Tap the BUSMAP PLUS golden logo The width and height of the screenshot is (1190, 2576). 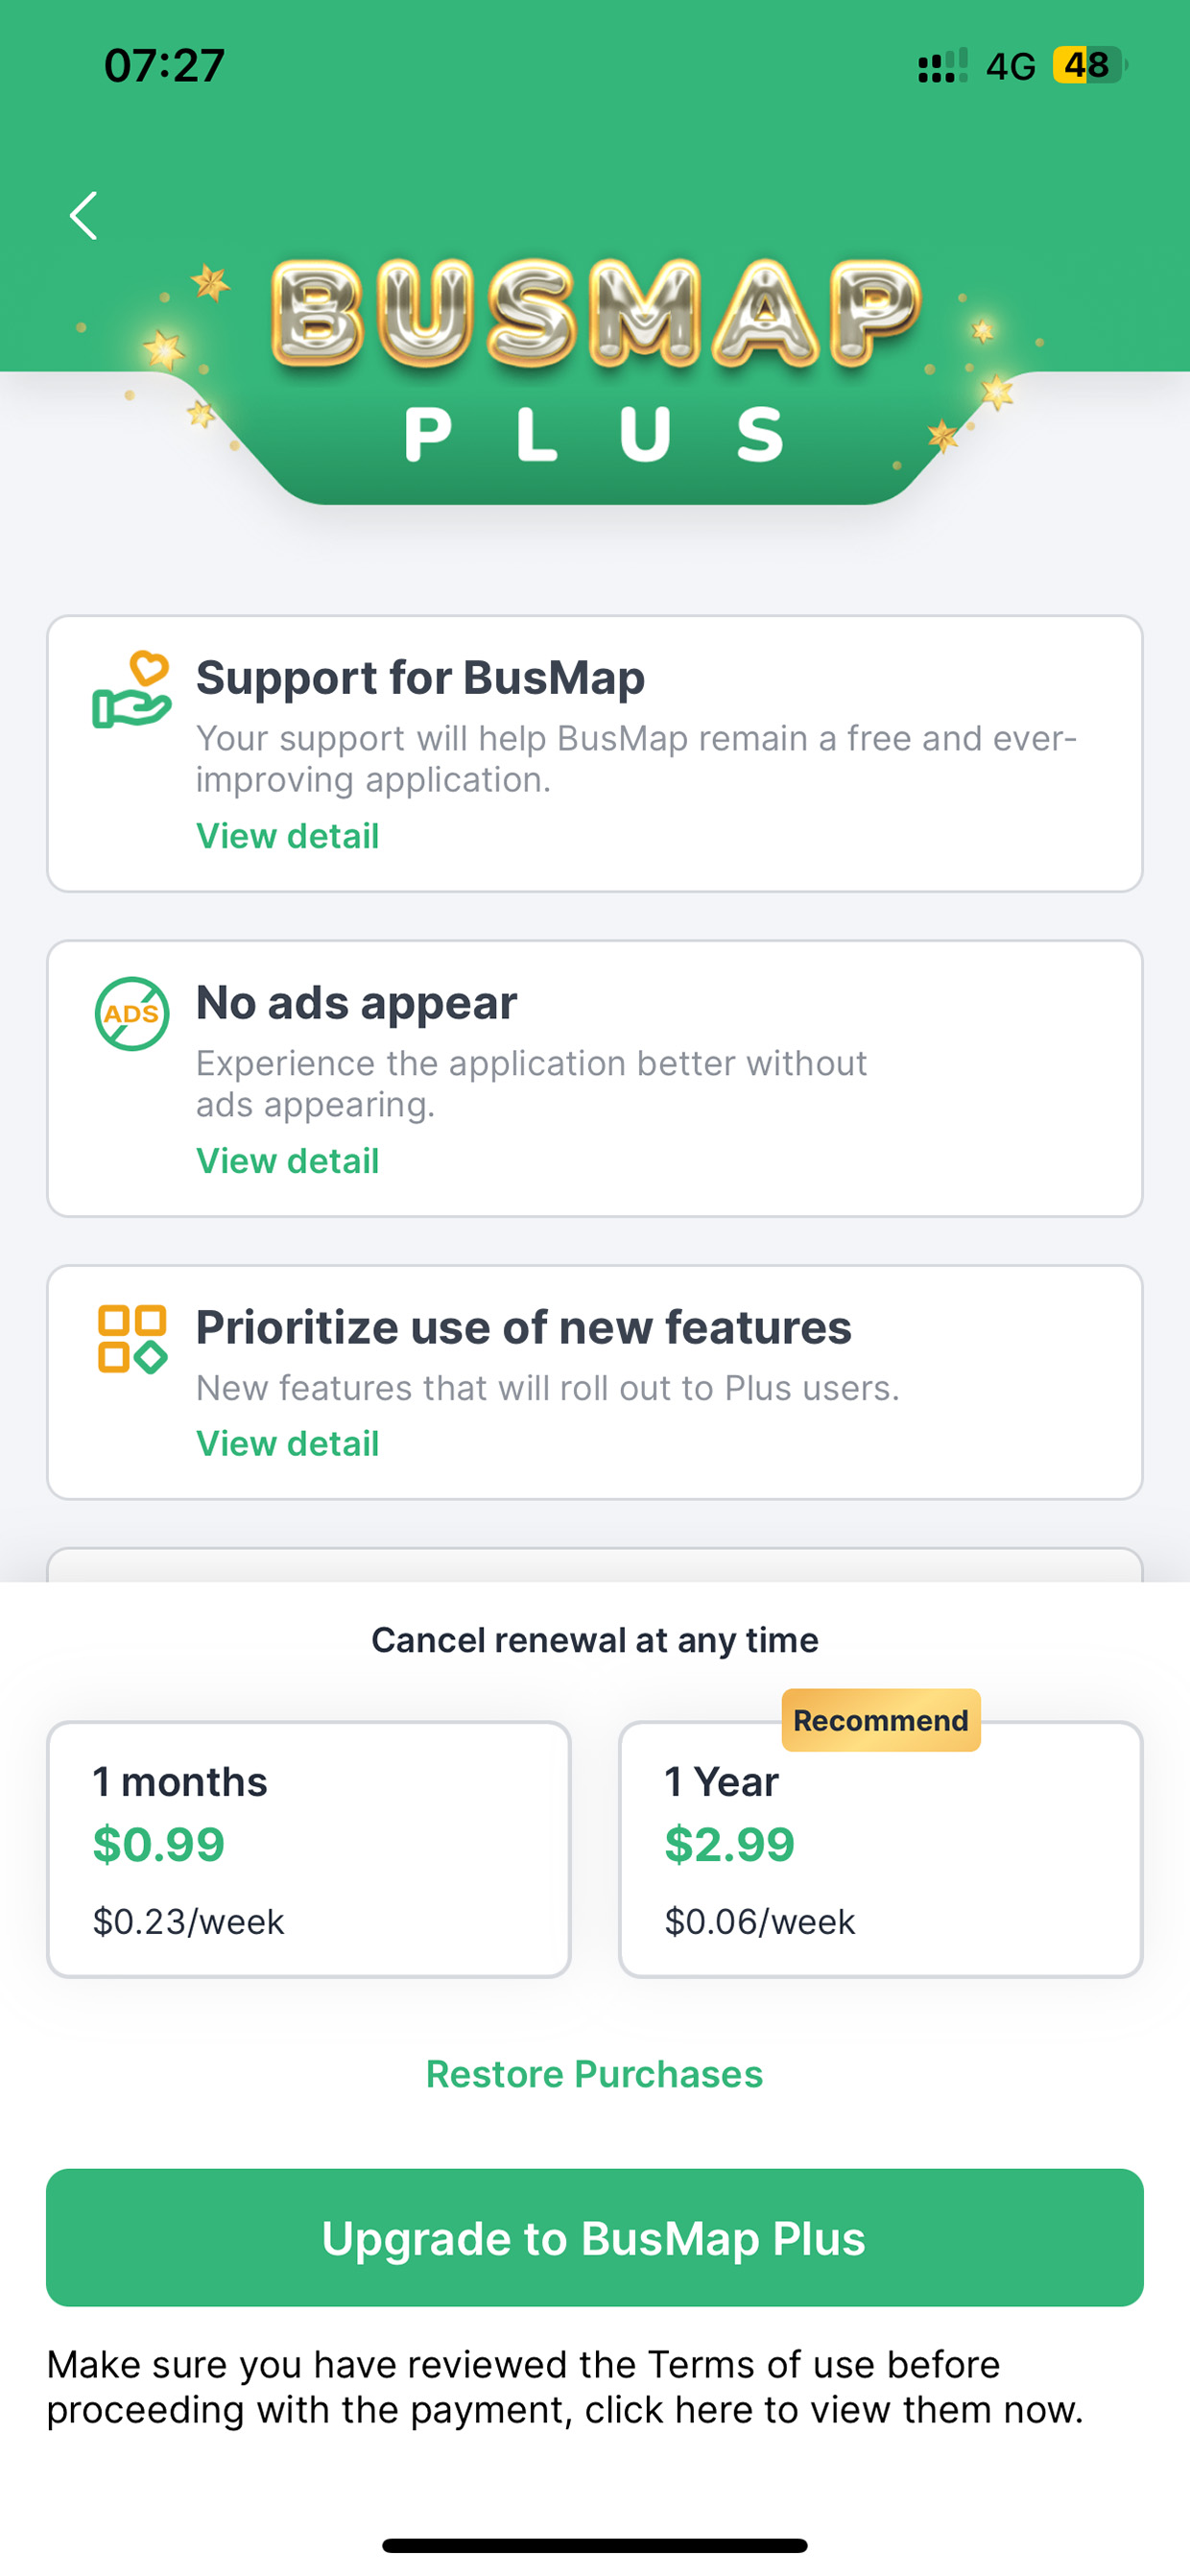point(594,360)
